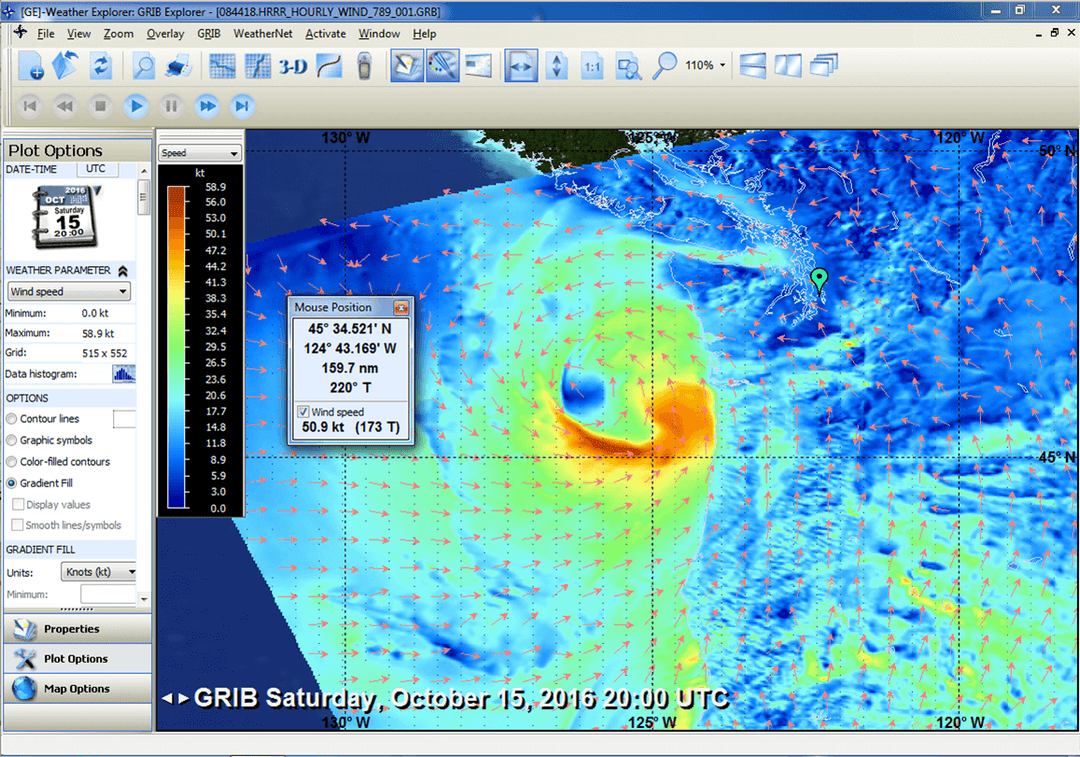Select the Contour lines radio option

click(12, 419)
